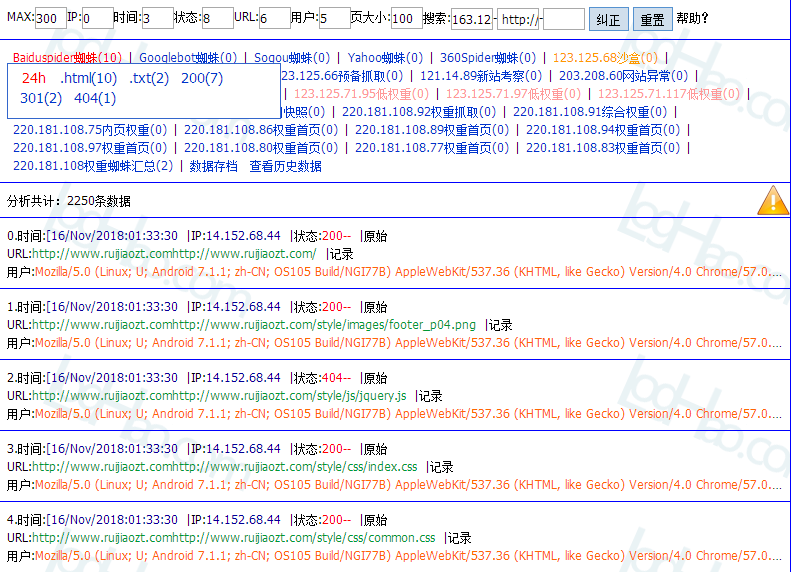Choose .html(10) in the popup
Viewport: 794px width, 572px height.
coord(88,78)
